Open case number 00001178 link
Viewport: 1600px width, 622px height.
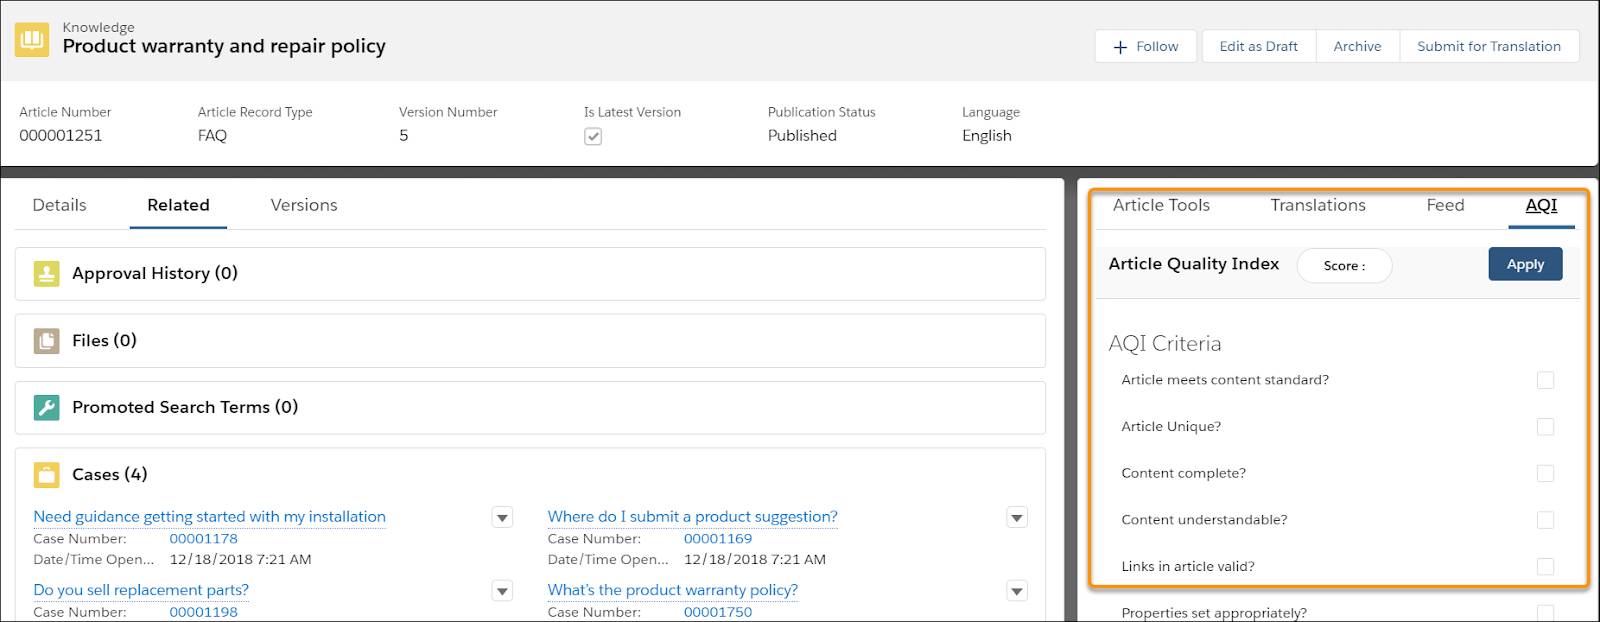203,539
